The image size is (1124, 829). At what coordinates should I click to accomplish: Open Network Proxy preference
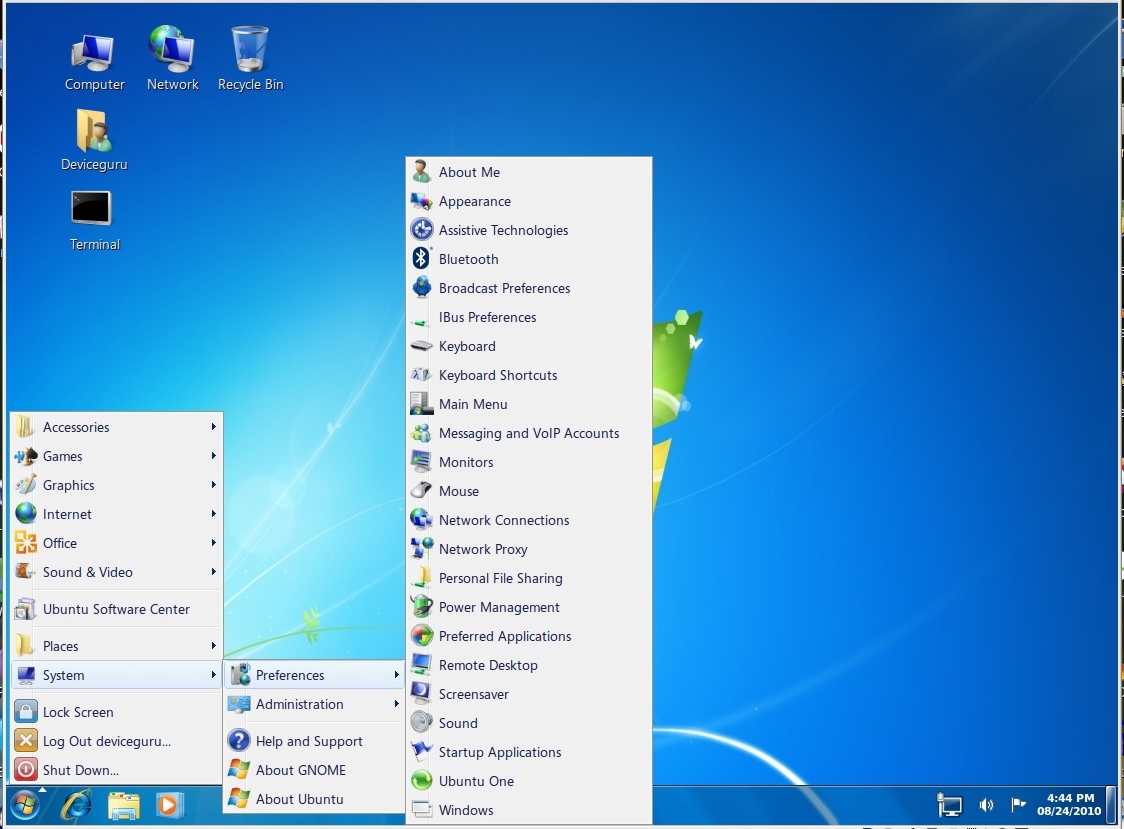click(x=529, y=549)
